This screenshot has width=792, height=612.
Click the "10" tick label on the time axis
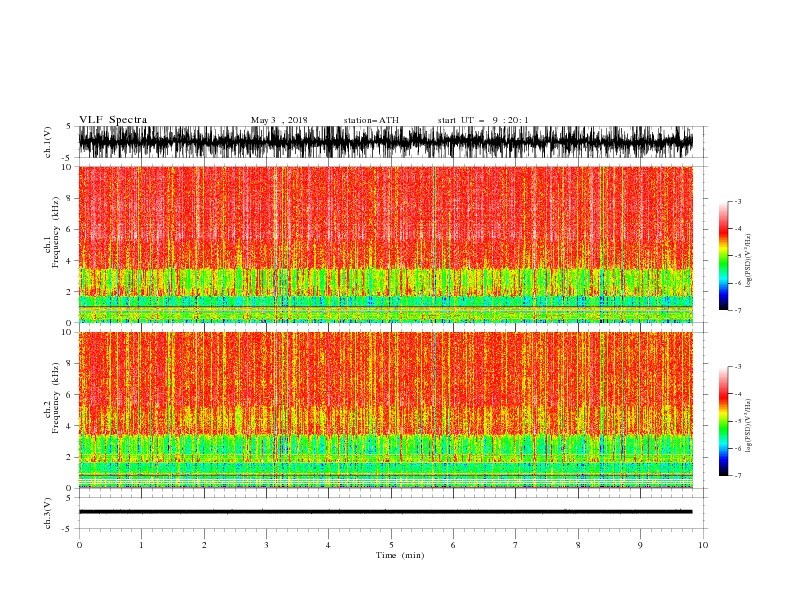pyautogui.click(x=703, y=545)
